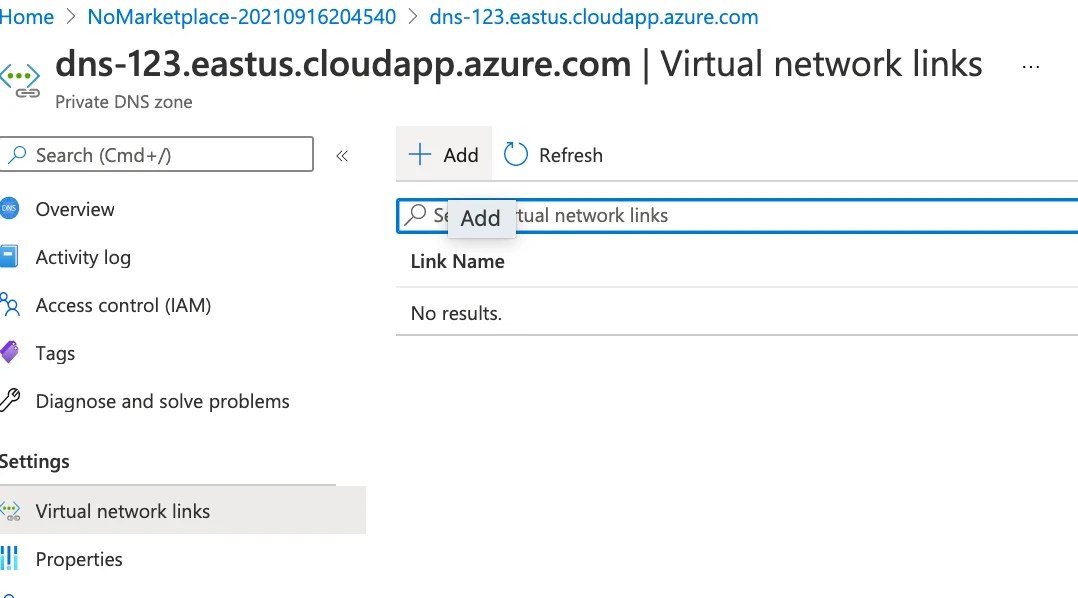Click the Activity log icon
1078x598 pixels.
[8, 256]
